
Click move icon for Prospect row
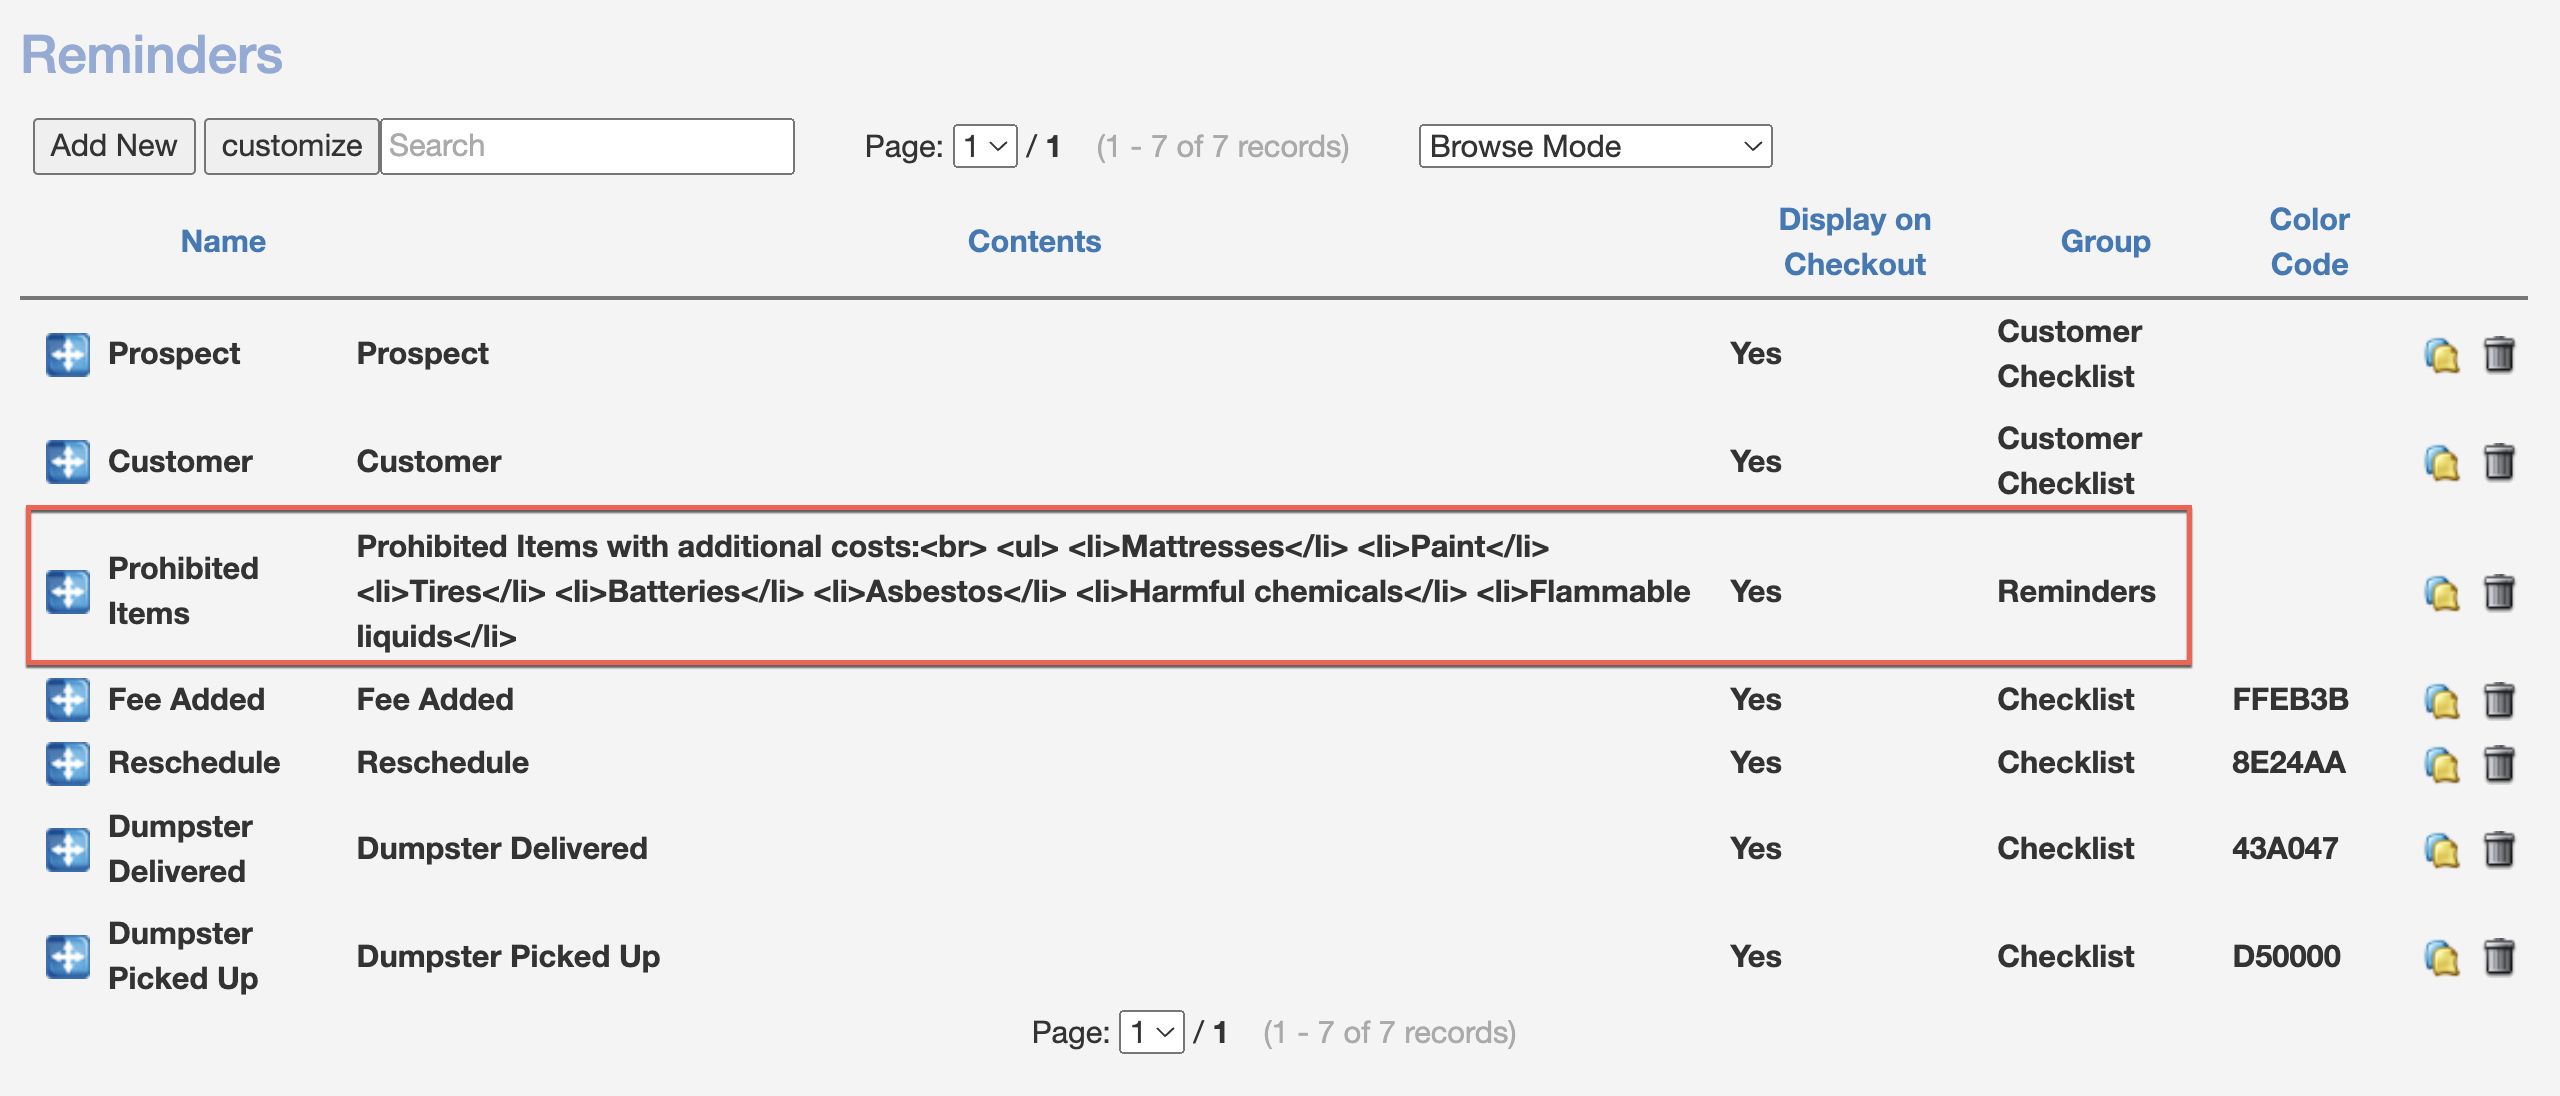(67, 354)
